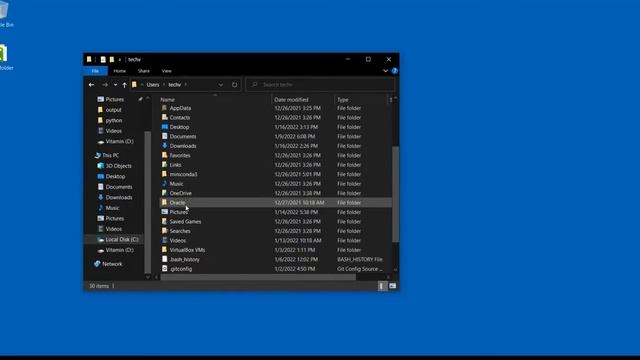The height and width of the screenshot is (360, 640).
Task: Select Music folder in file list
Action: click(176, 184)
